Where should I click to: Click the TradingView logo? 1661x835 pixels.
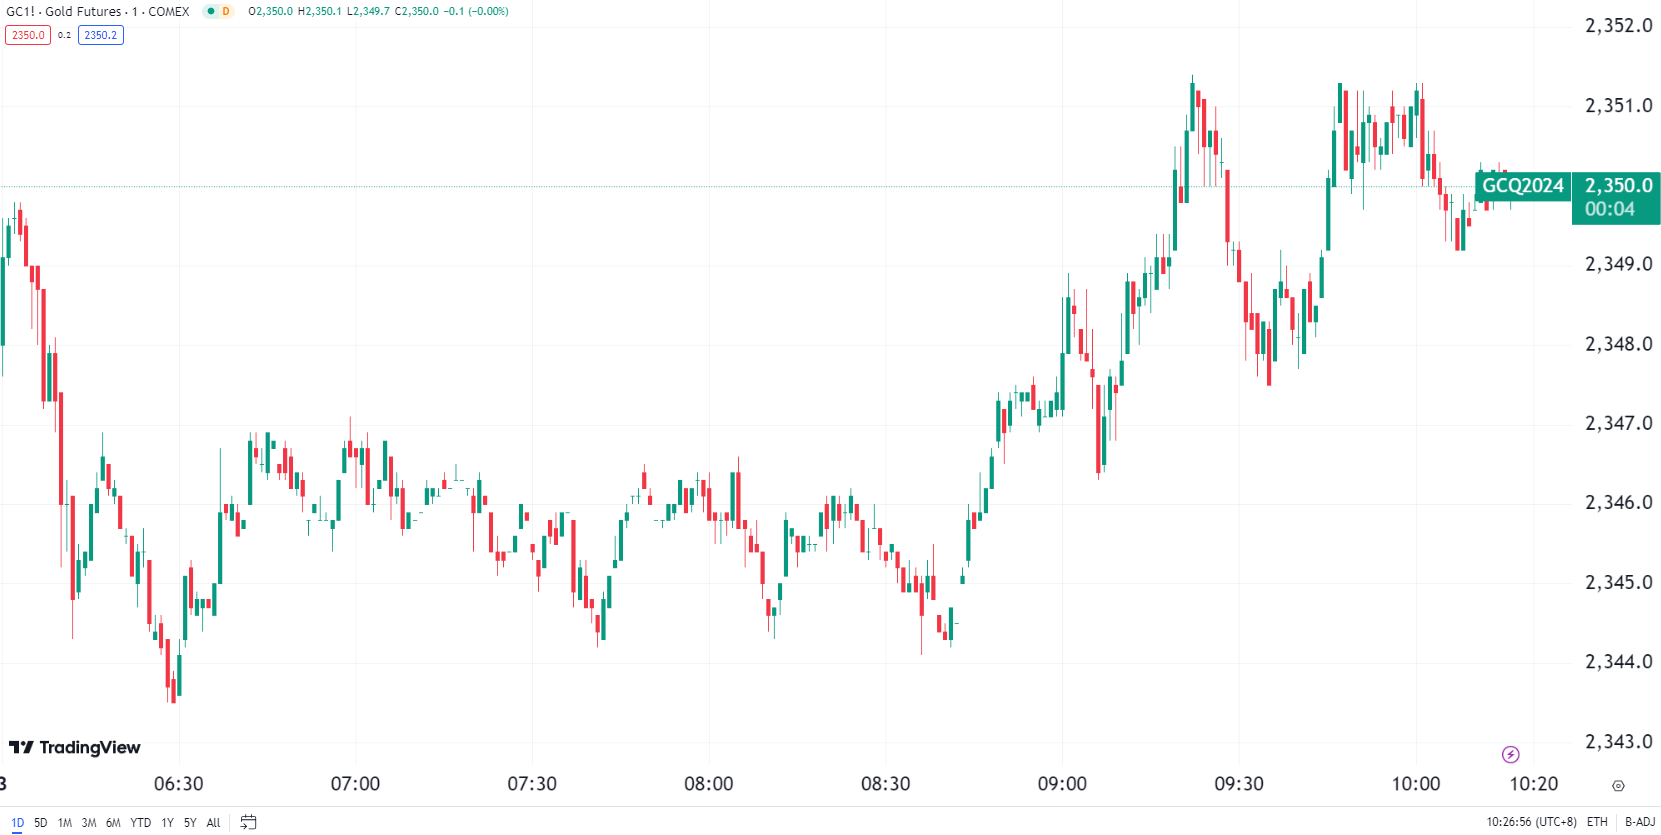point(75,747)
